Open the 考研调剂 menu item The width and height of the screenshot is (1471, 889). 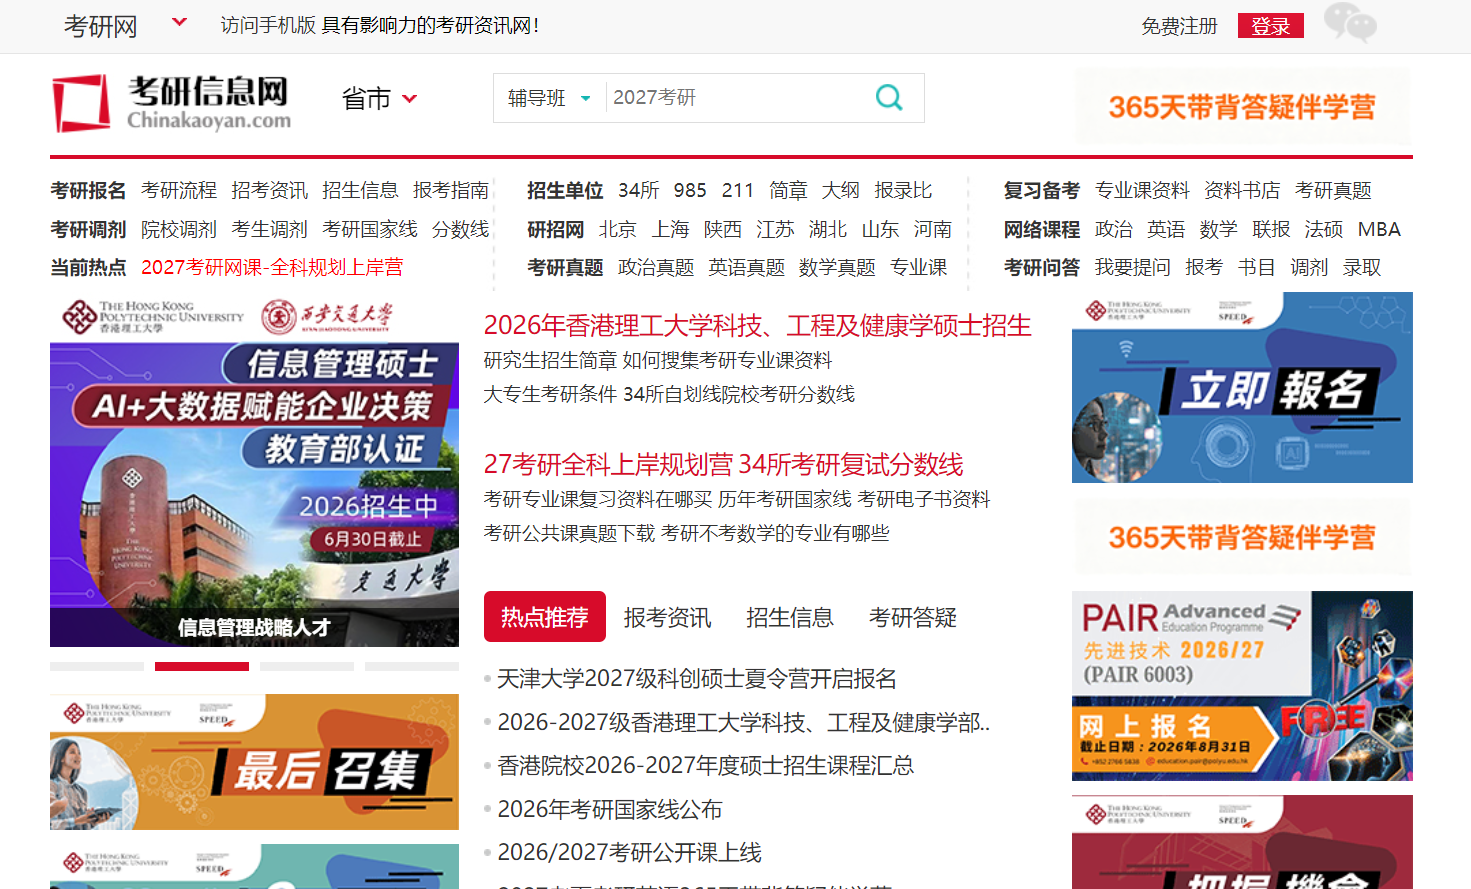tap(88, 229)
